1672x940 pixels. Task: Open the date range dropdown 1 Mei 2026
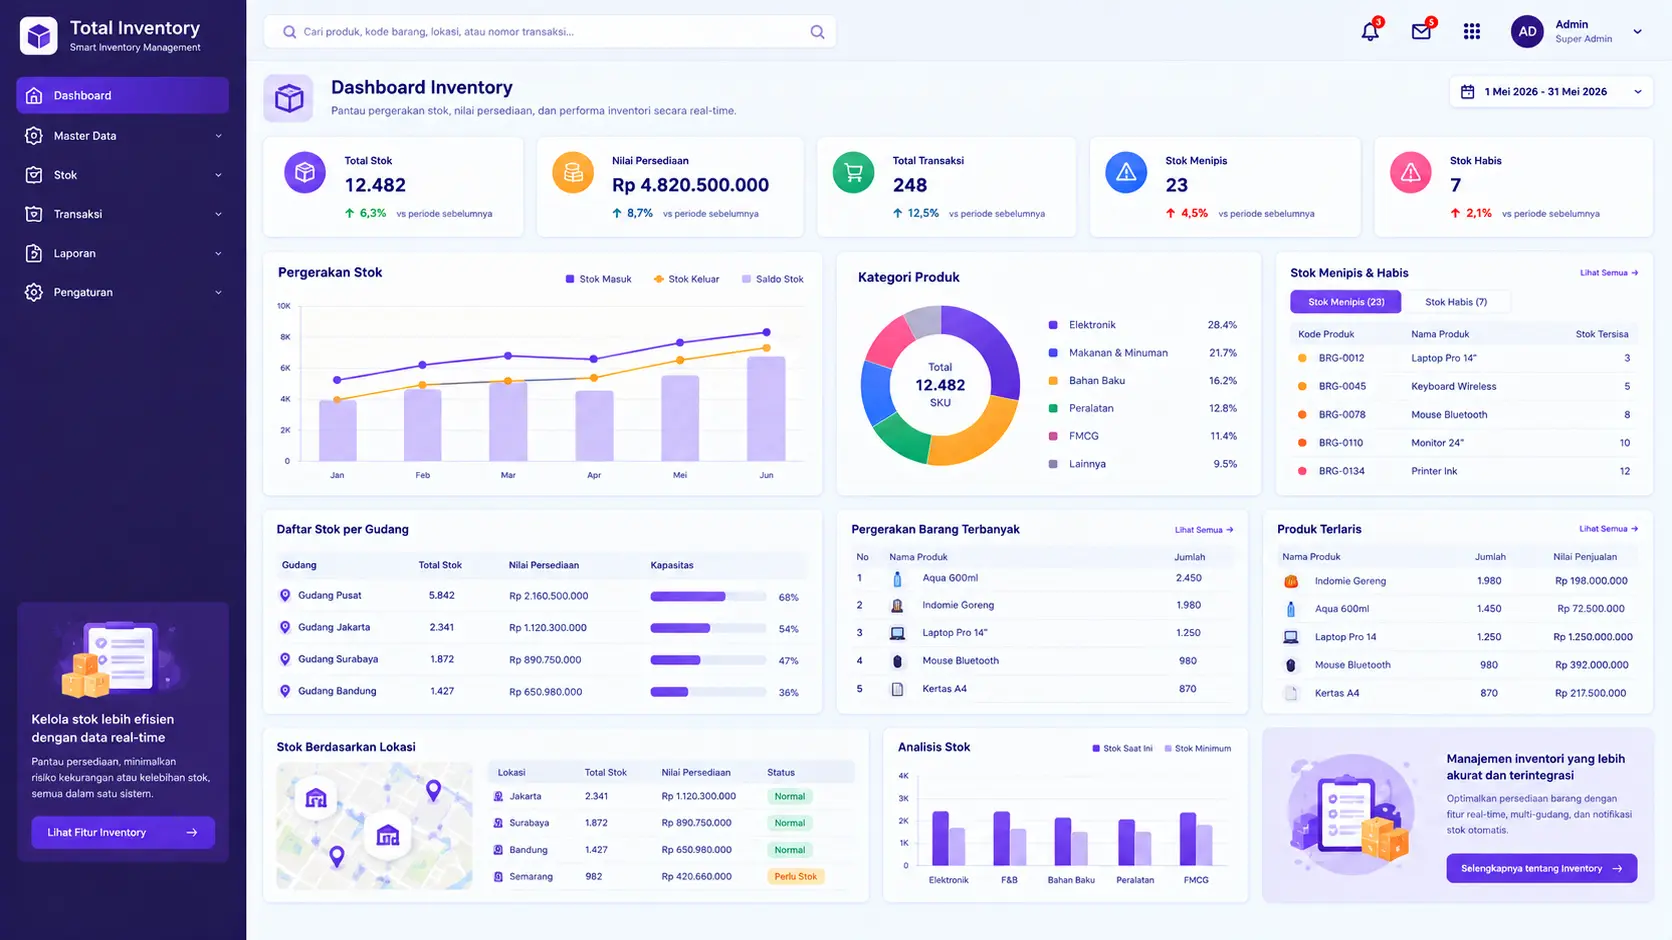tap(1550, 92)
